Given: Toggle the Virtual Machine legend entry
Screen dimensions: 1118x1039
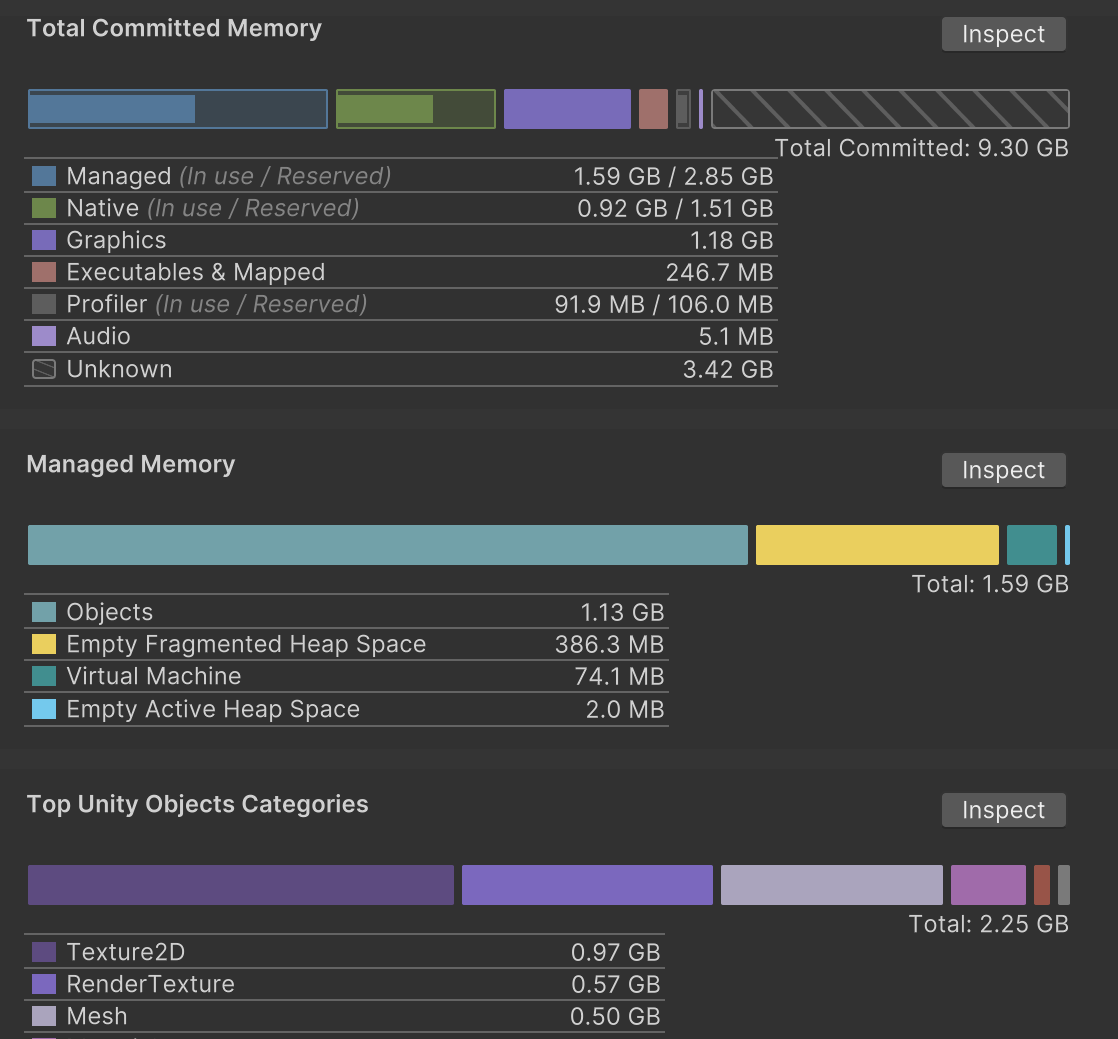Looking at the screenshot, I should click(x=44, y=676).
